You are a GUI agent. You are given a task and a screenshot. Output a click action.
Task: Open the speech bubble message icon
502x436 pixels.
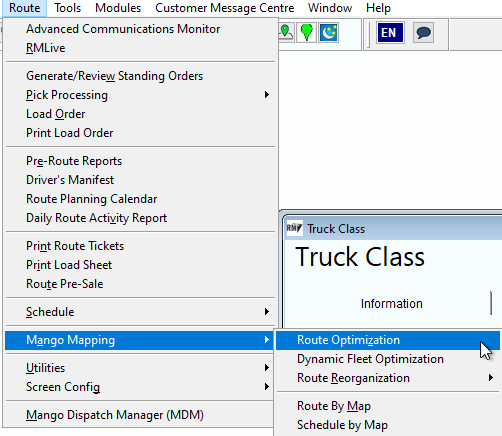pyautogui.click(x=423, y=33)
